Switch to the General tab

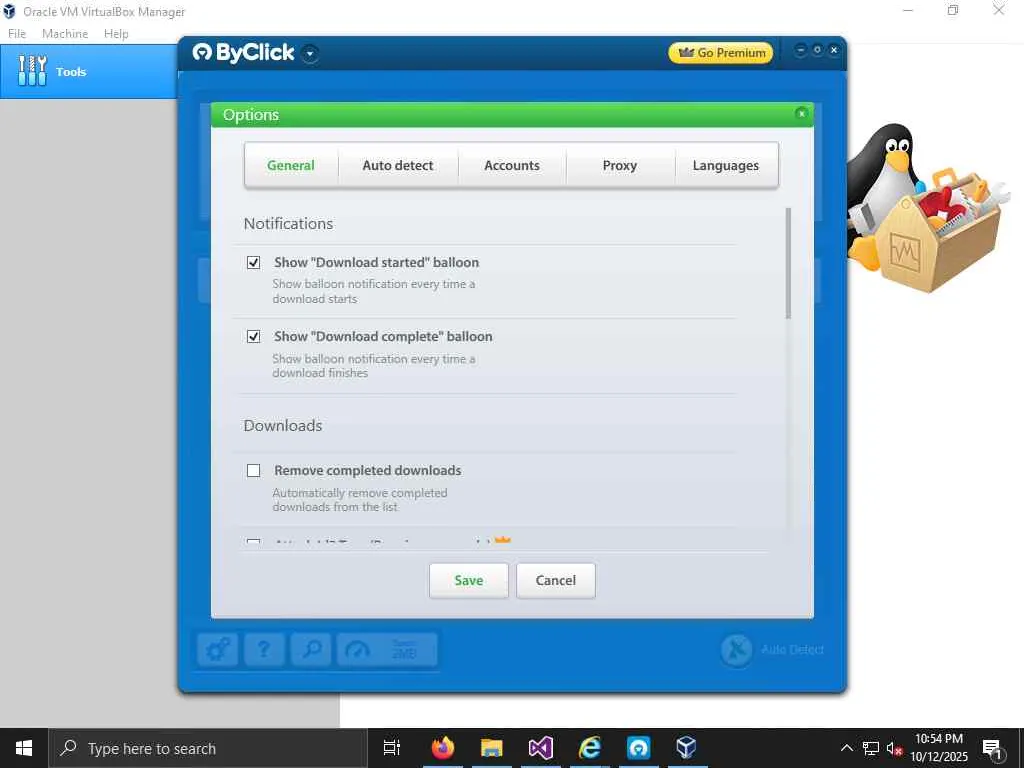click(291, 165)
